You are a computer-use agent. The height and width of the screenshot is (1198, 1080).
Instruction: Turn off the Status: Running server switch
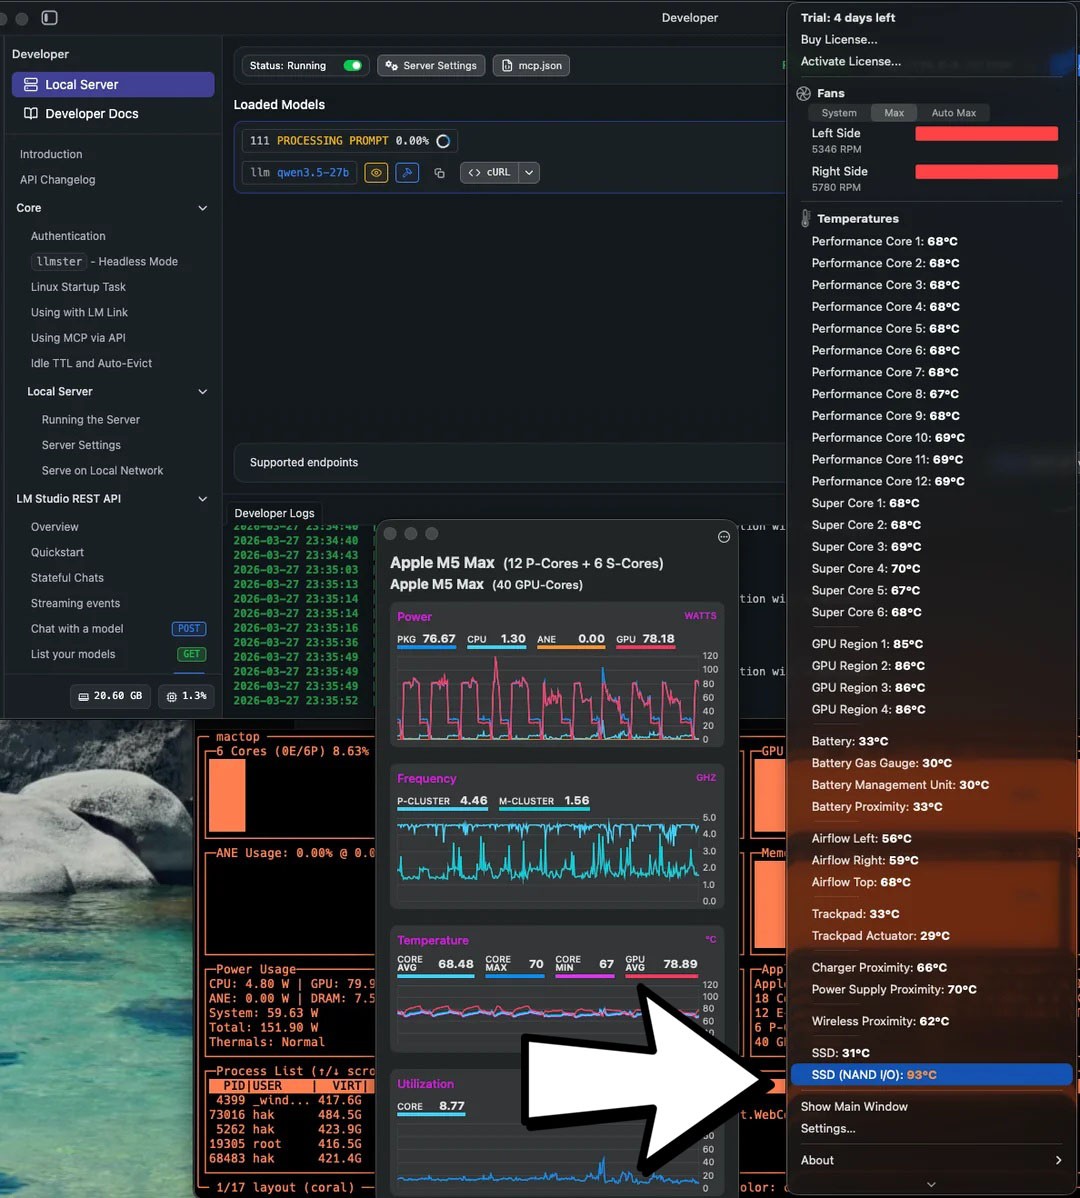coord(352,66)
